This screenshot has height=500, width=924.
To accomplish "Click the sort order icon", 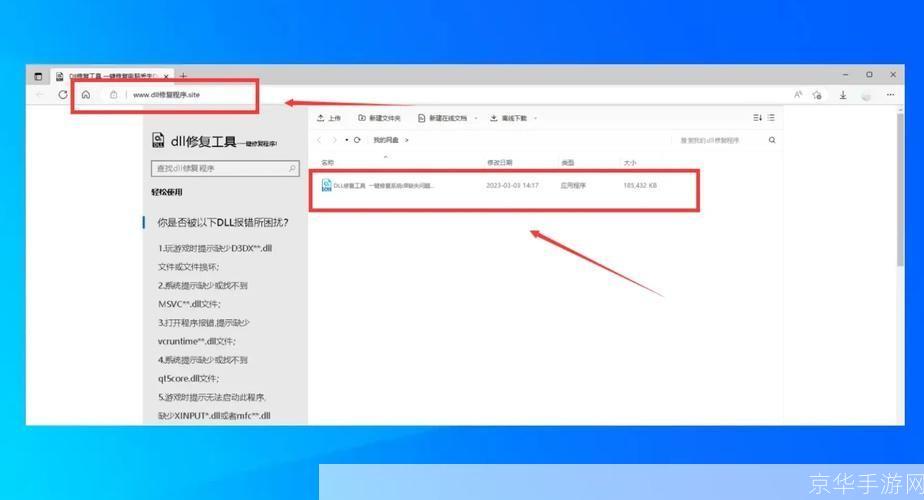I will [757, 118].
